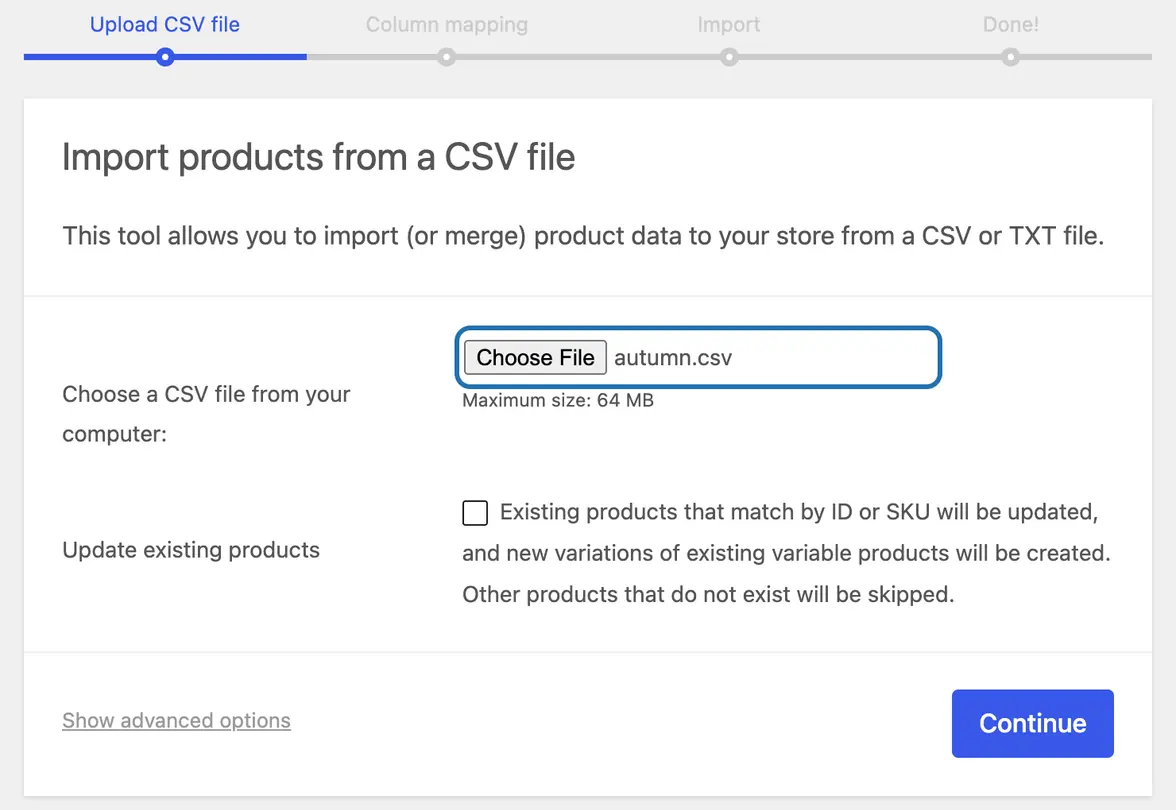1176x810 pixels.
Task: Click the autumn.csv file name
Action: point(673,358)
